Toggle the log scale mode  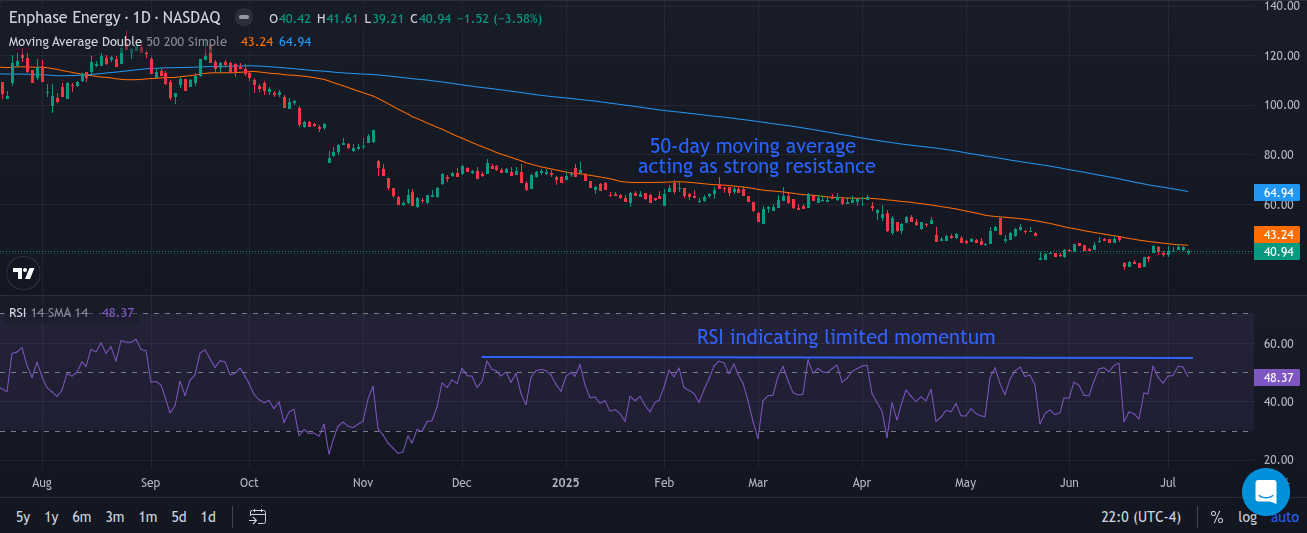coord(1248,517)
